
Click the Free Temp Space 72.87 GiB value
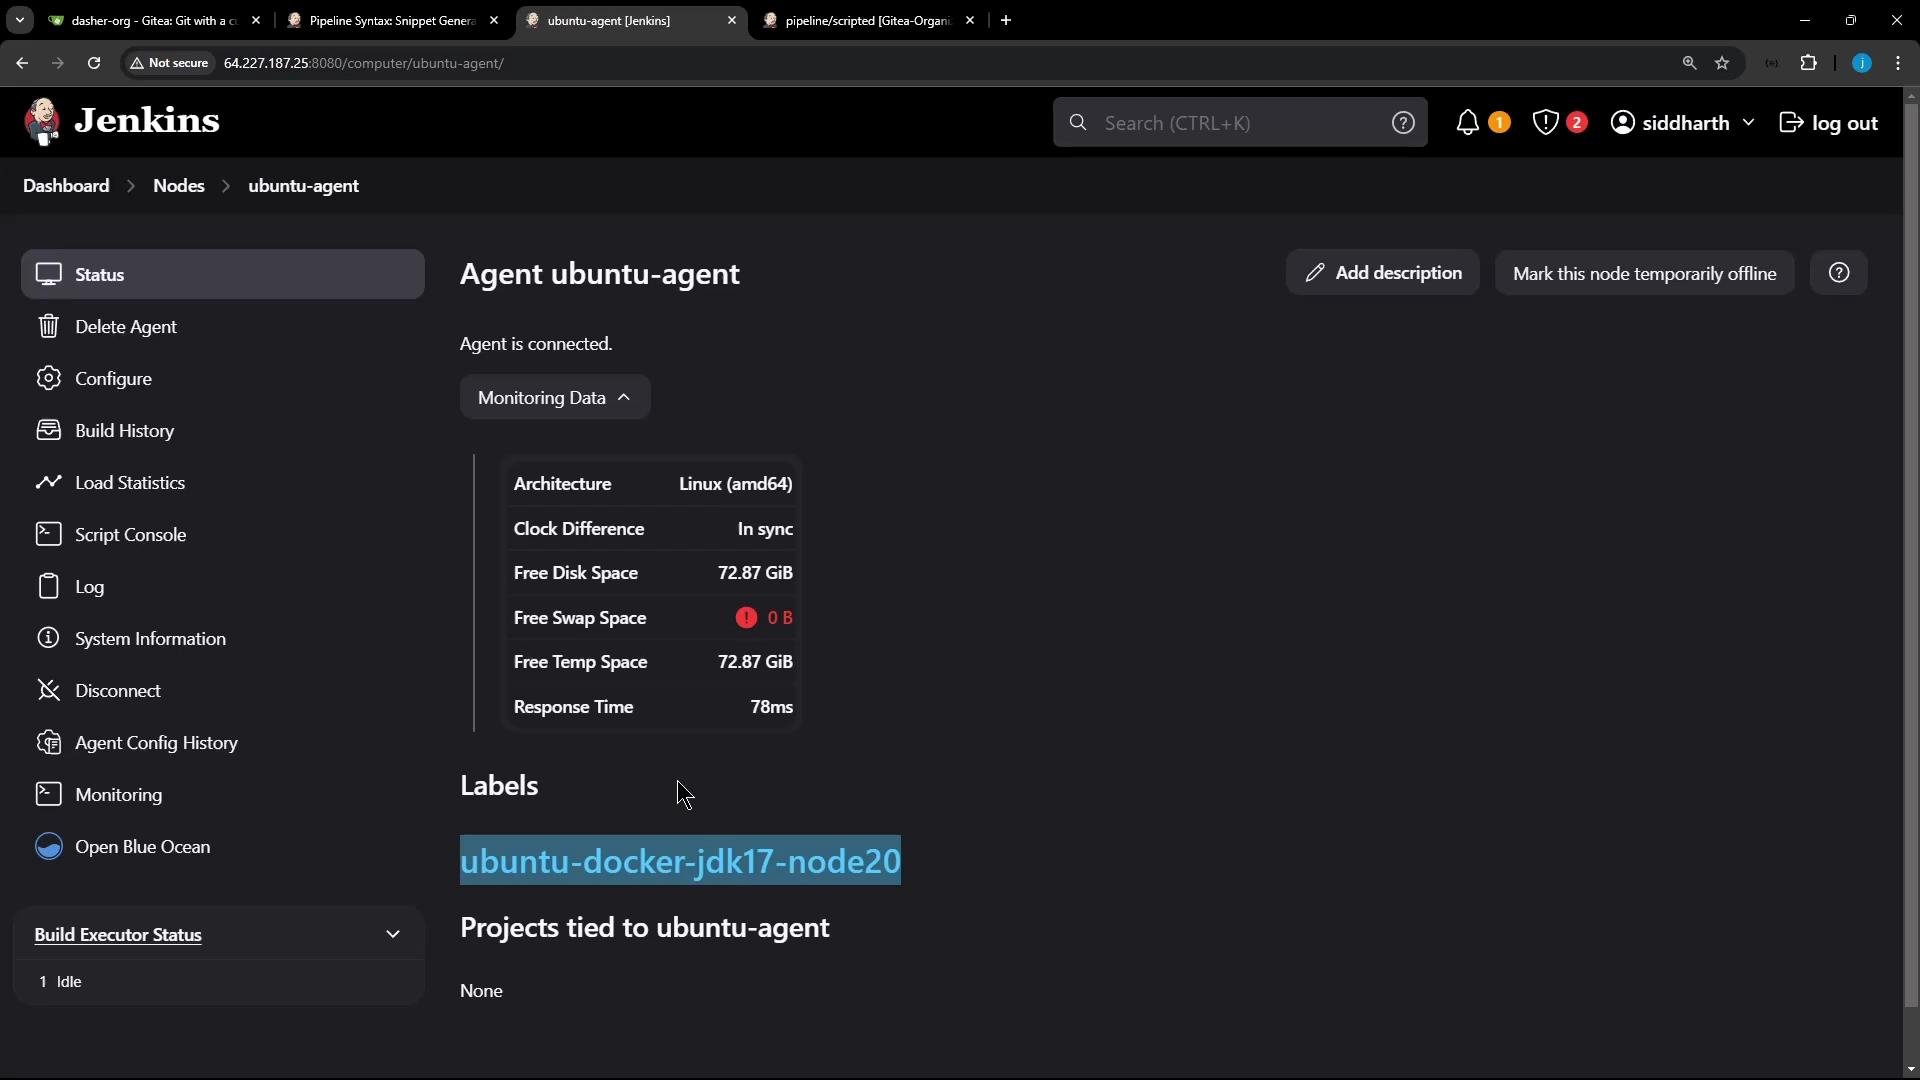click(x=755, y=662)
